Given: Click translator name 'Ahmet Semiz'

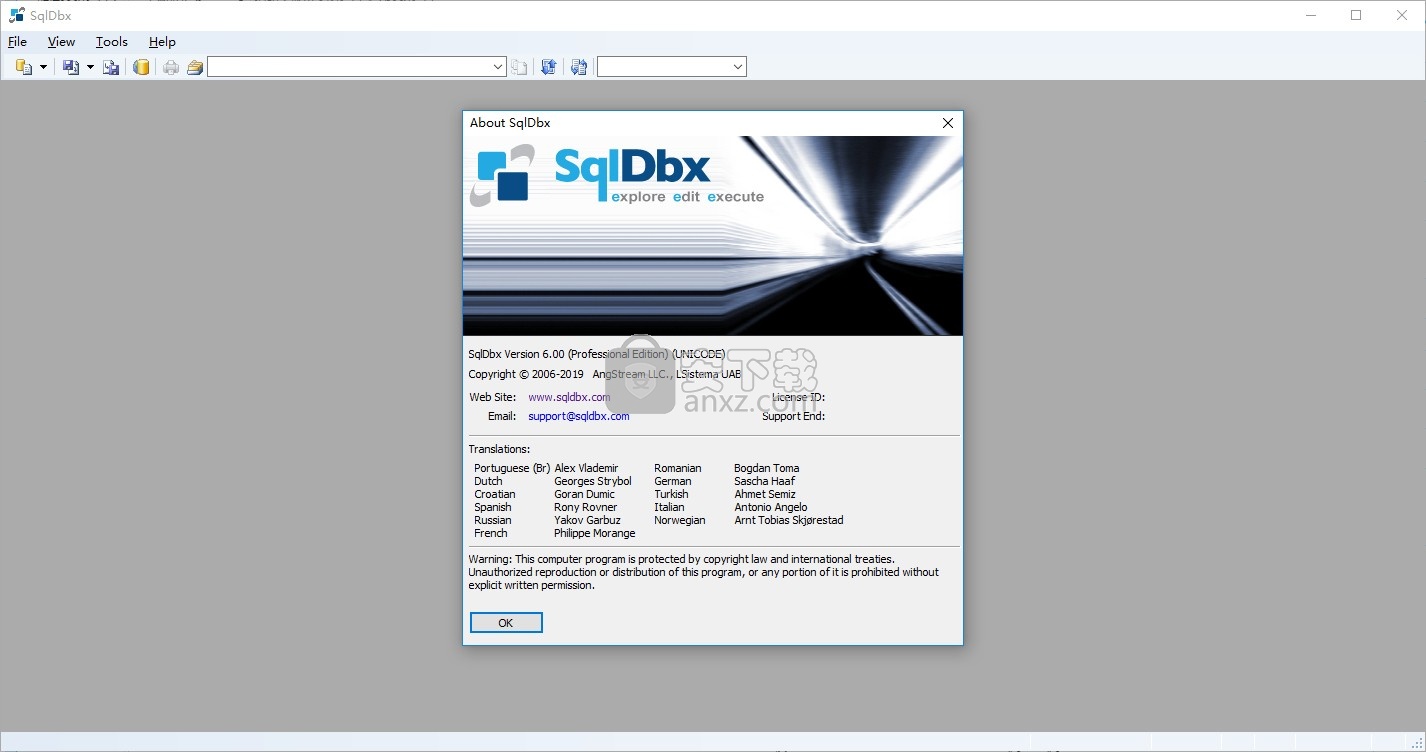Looking at the screenshot, I should [x=765, y=494].
